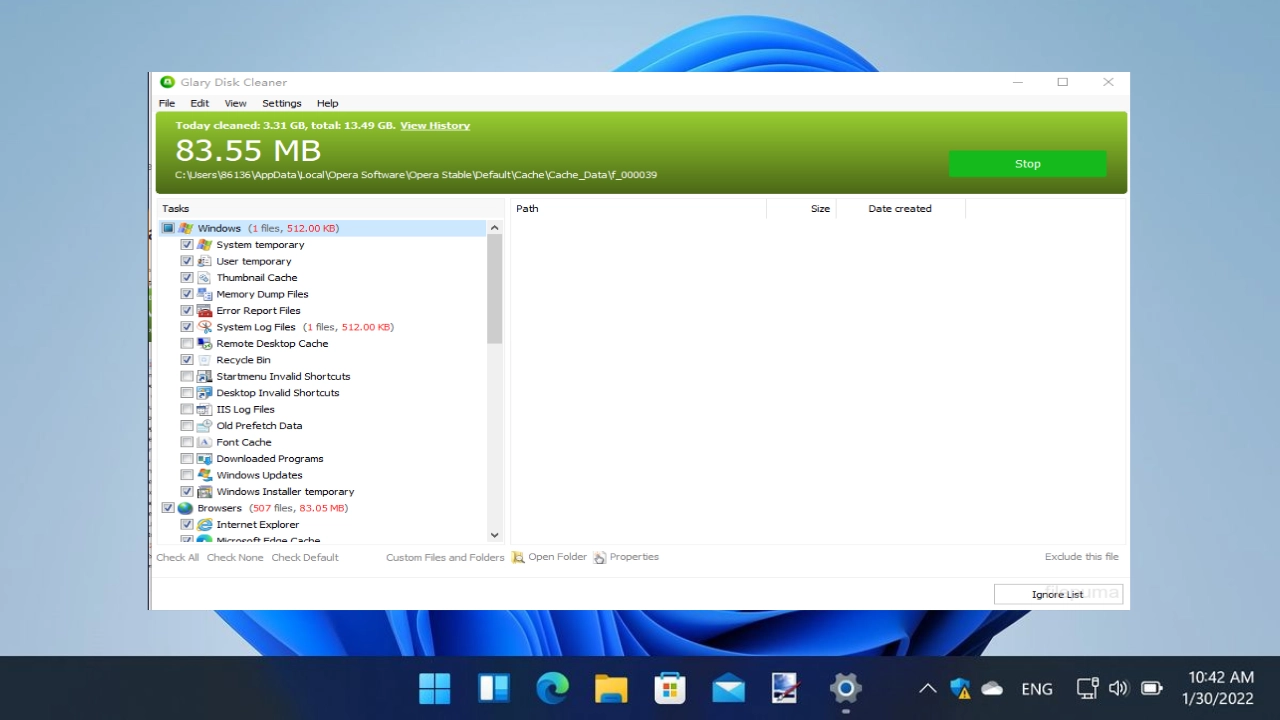Open the View menu
The width and height of the screenshot is (1280, 720).
tap(235, 103)
